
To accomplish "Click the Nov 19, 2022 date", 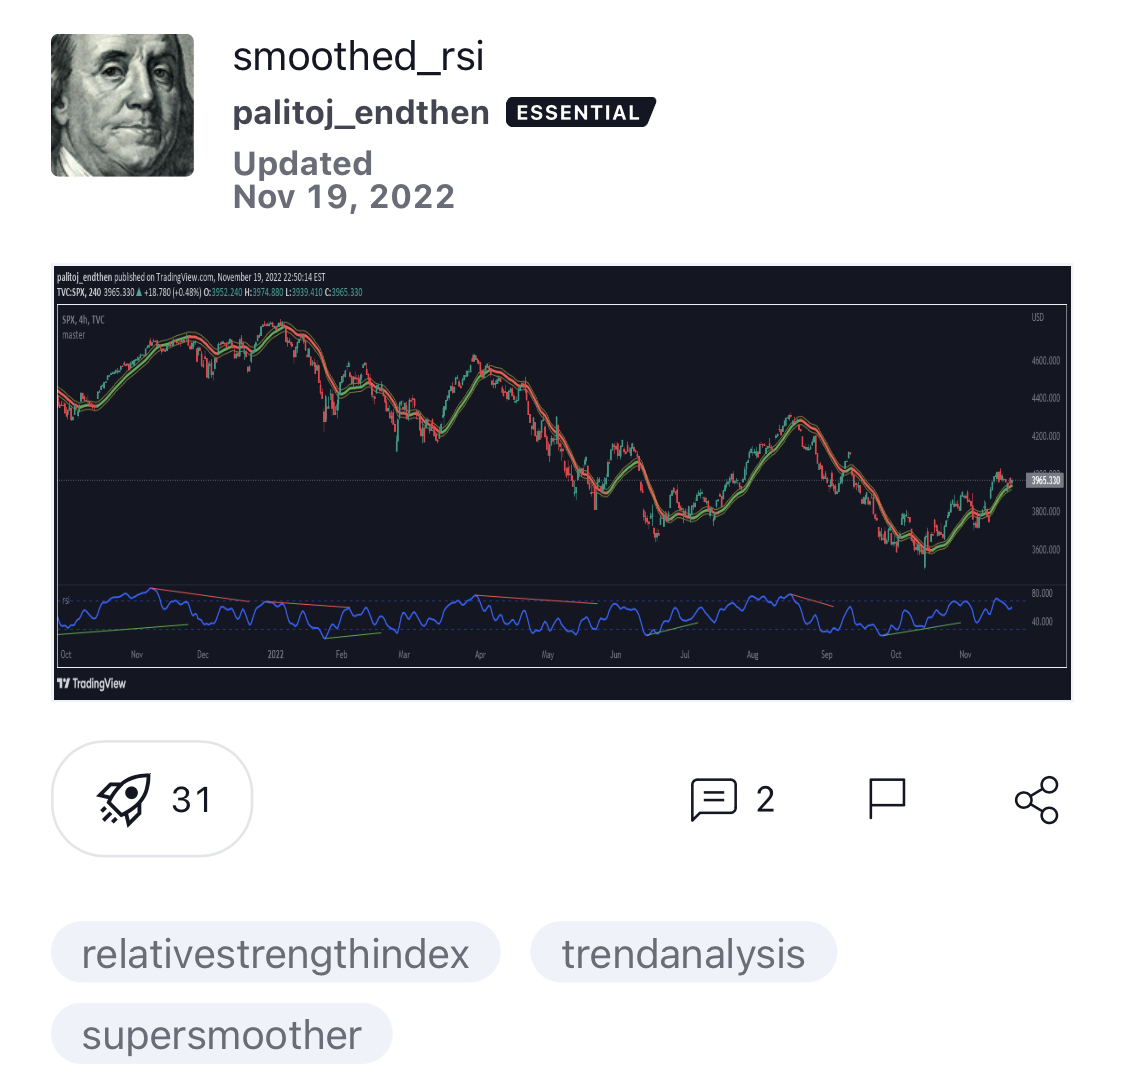I will pyautogui.click(x=343, y=196).
